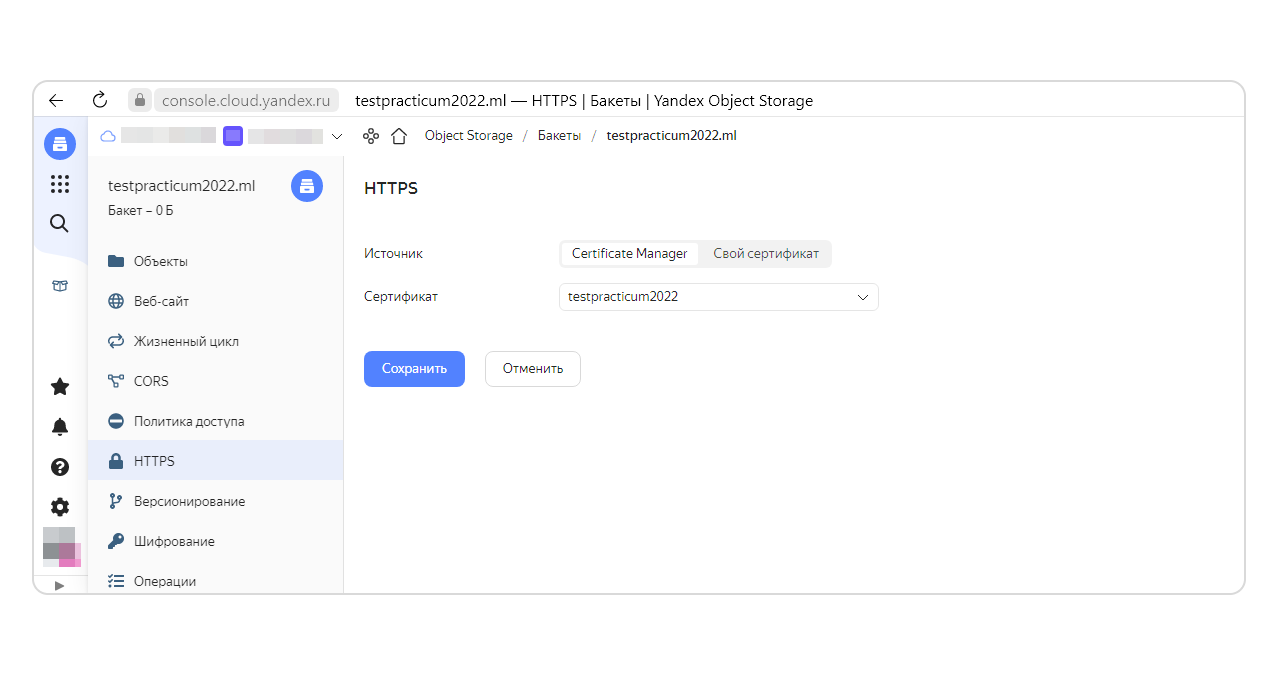Image resolution: width=1278 pixels, height=675 pixels.
Task: Open CORS section
Action: 215,381
